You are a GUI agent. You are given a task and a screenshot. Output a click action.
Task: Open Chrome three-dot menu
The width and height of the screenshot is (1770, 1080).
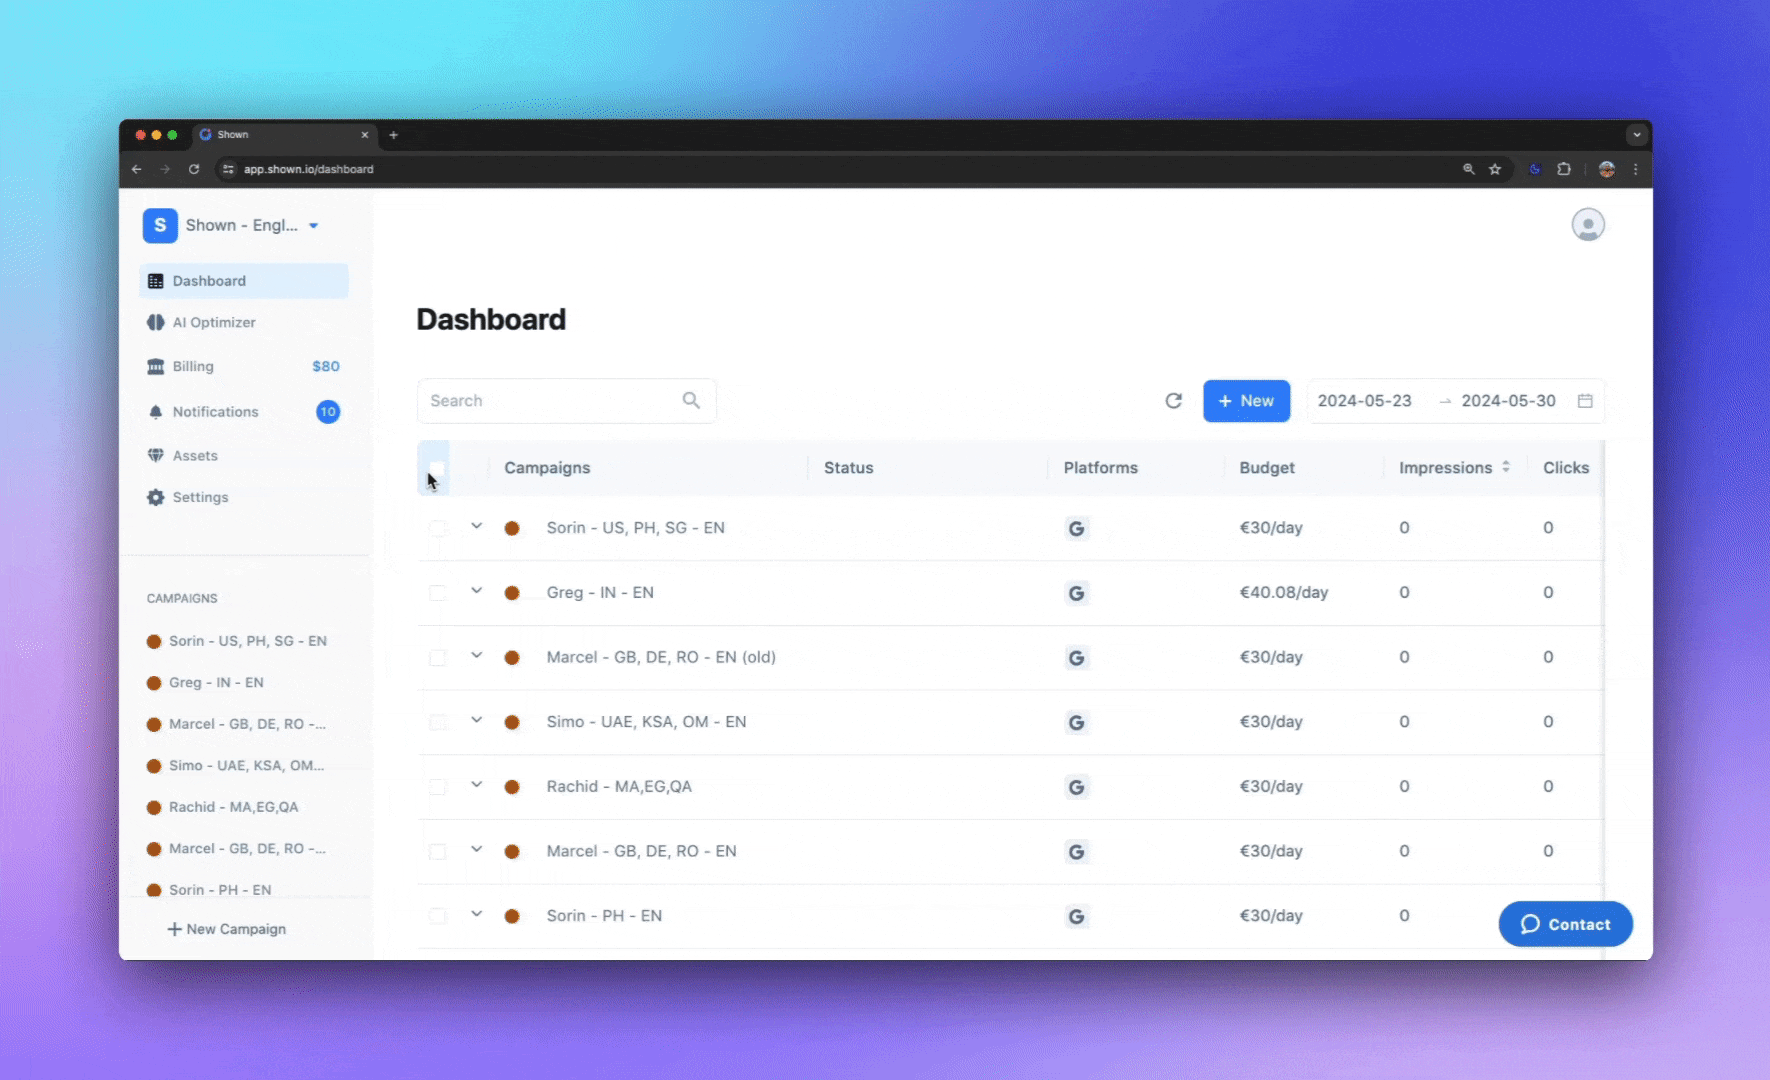pos(1636,169)
